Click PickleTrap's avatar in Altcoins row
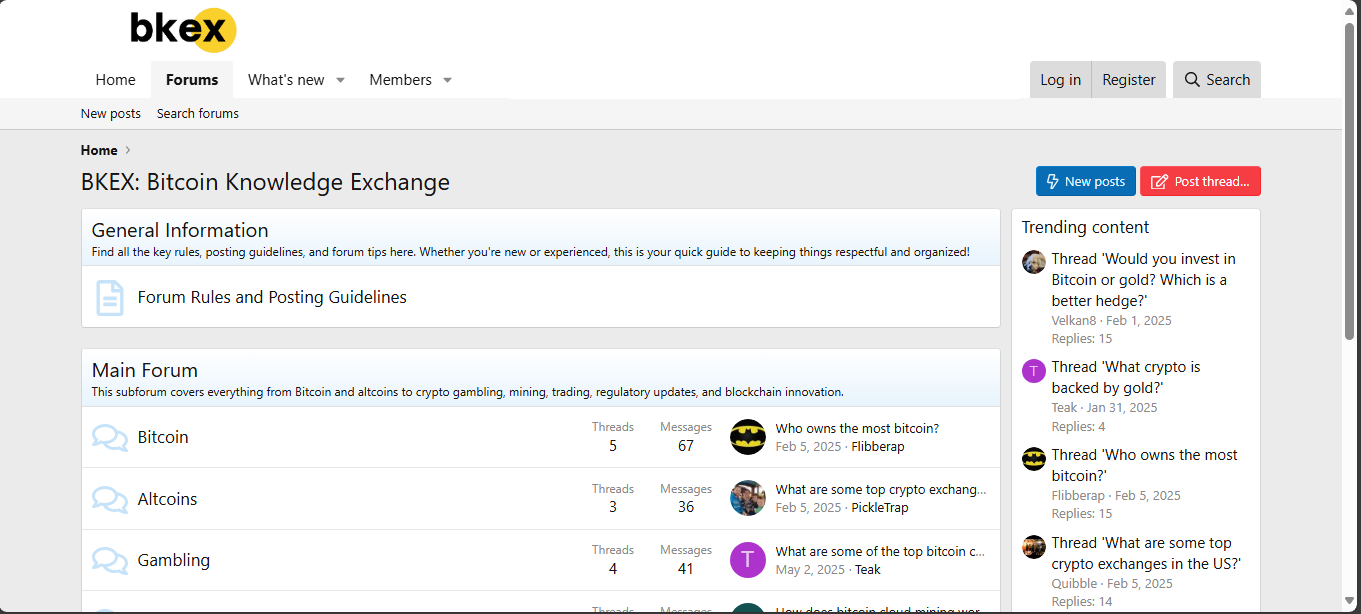The width and height of the screenshot is (1361, 614). (x=747, y=498)
